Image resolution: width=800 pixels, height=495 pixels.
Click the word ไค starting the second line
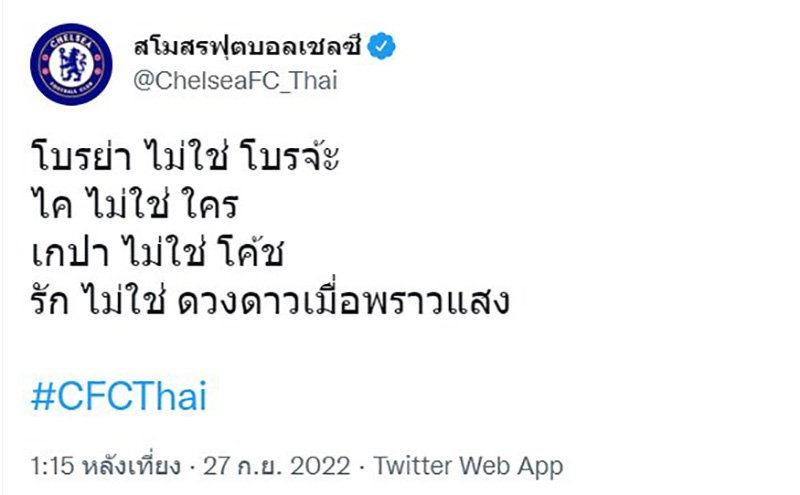coord(48,207)
